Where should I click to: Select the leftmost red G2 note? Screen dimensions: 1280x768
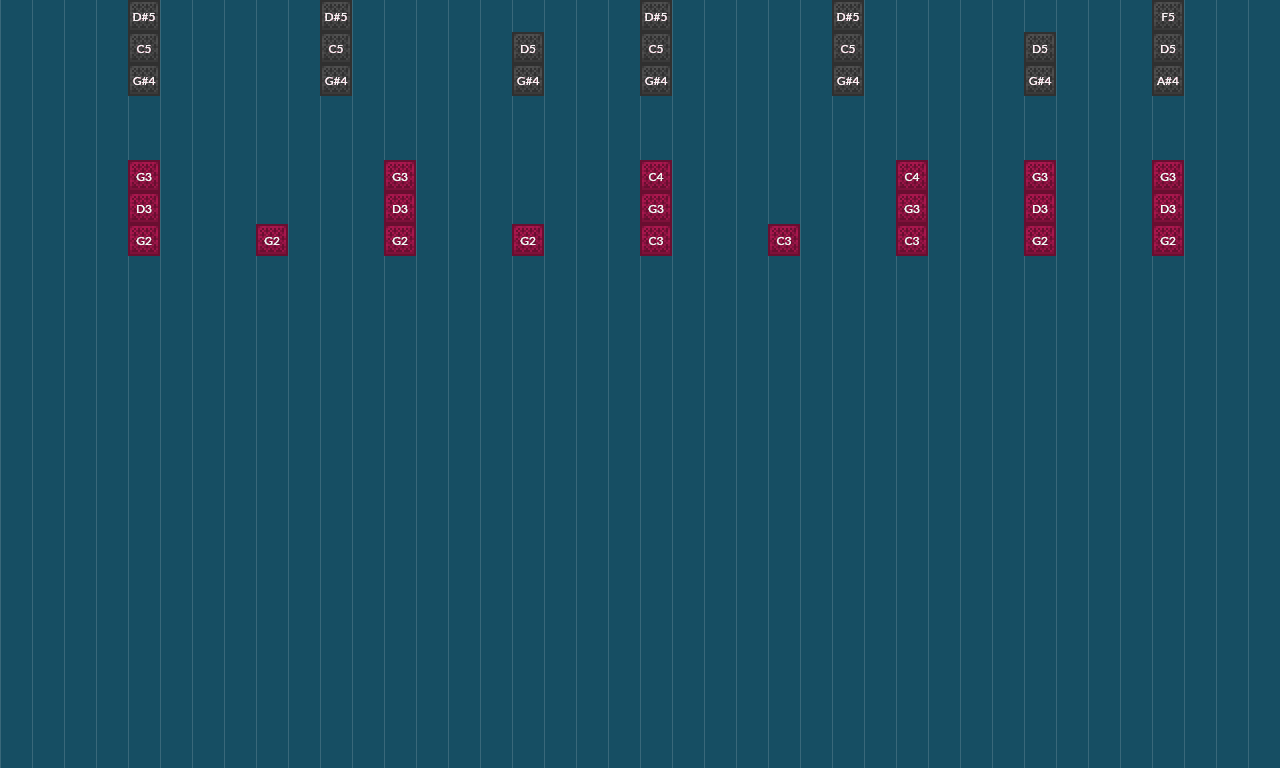pyautogui.click(x=144, y=240)
